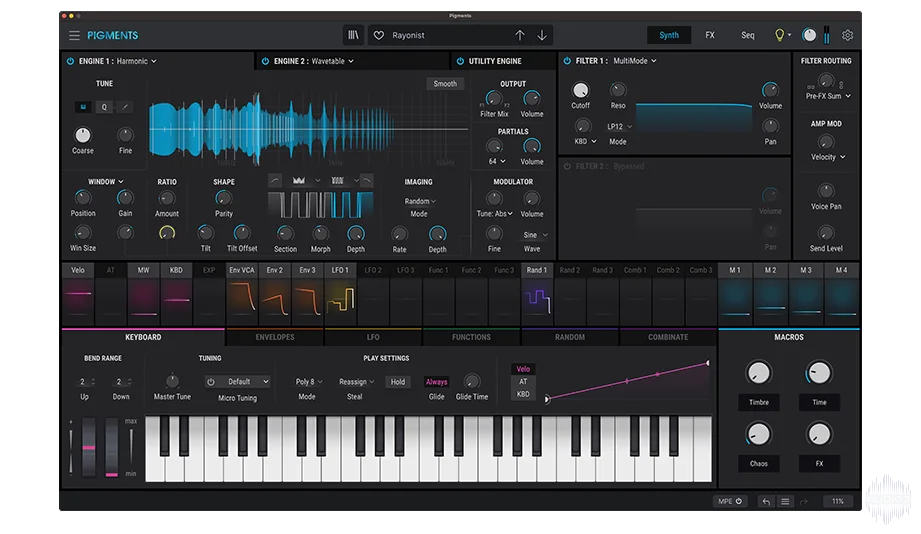Screen dimensions: 921x534
Task: Click the mod wheel strip
Action: click(112, 447)
